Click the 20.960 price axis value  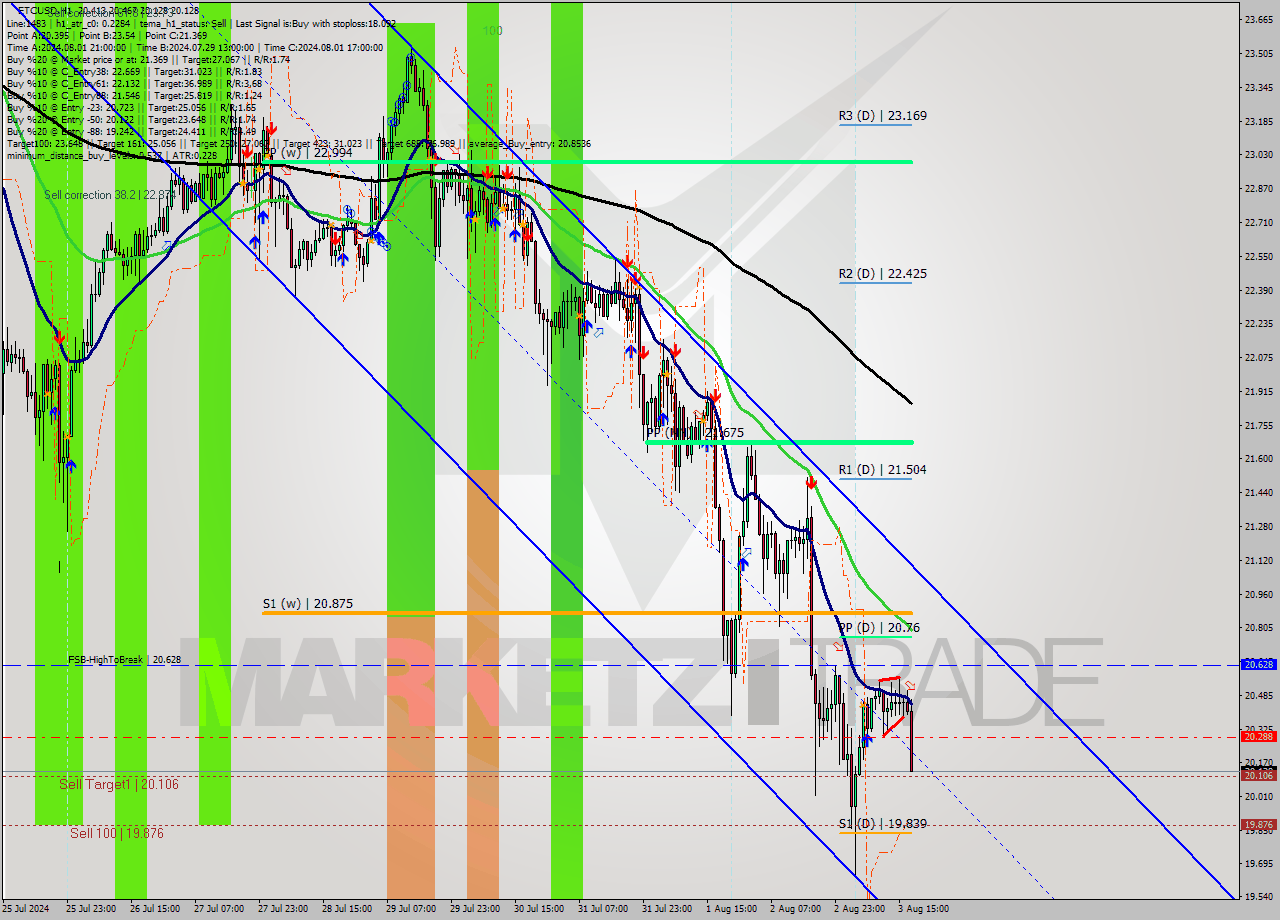pos(1258,594)
